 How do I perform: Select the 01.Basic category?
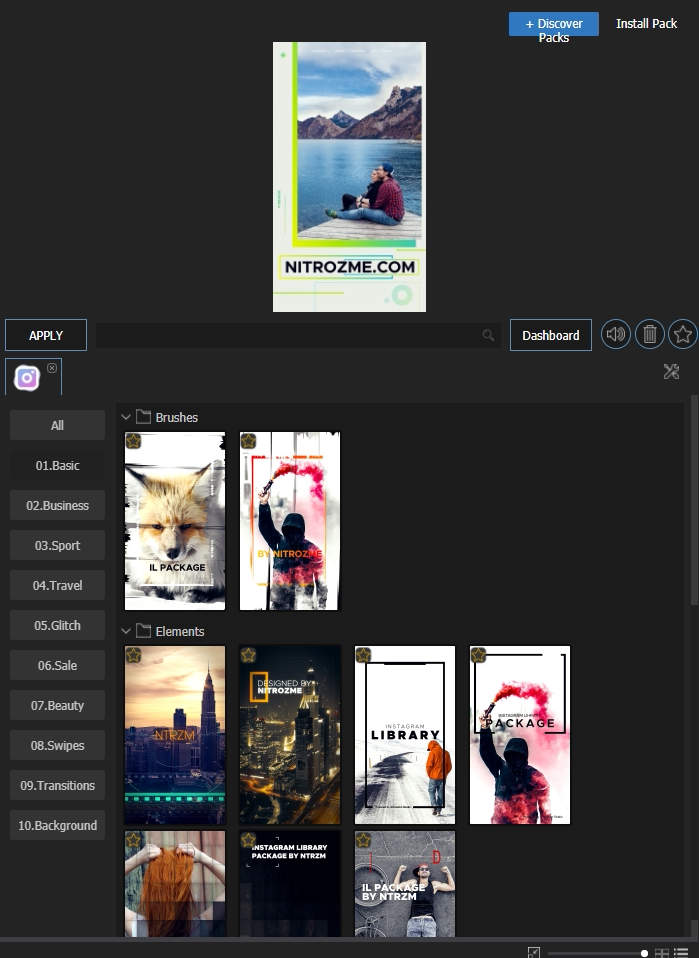(57, 465)
